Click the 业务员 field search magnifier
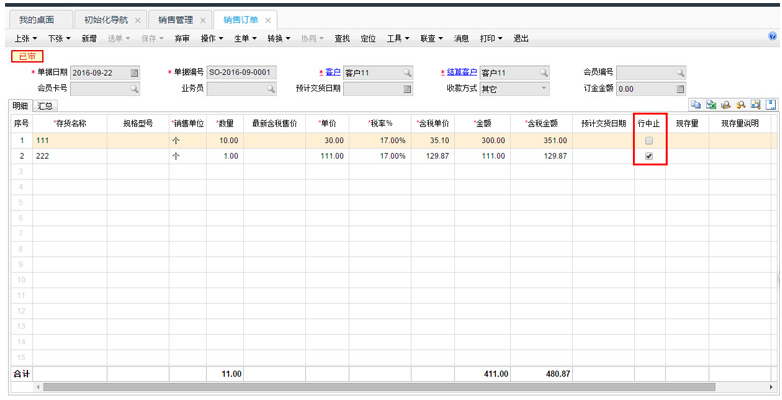Viewport: 782px width, 400px height. pyautogui.click(x=270, y=89)
